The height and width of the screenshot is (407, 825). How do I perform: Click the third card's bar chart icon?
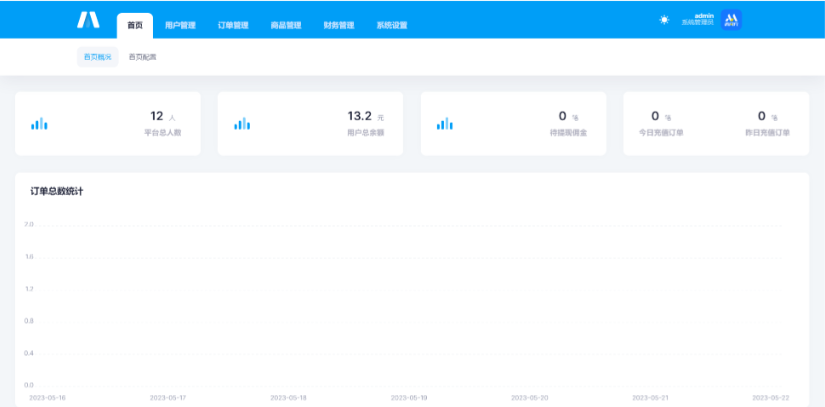point(445,124)
